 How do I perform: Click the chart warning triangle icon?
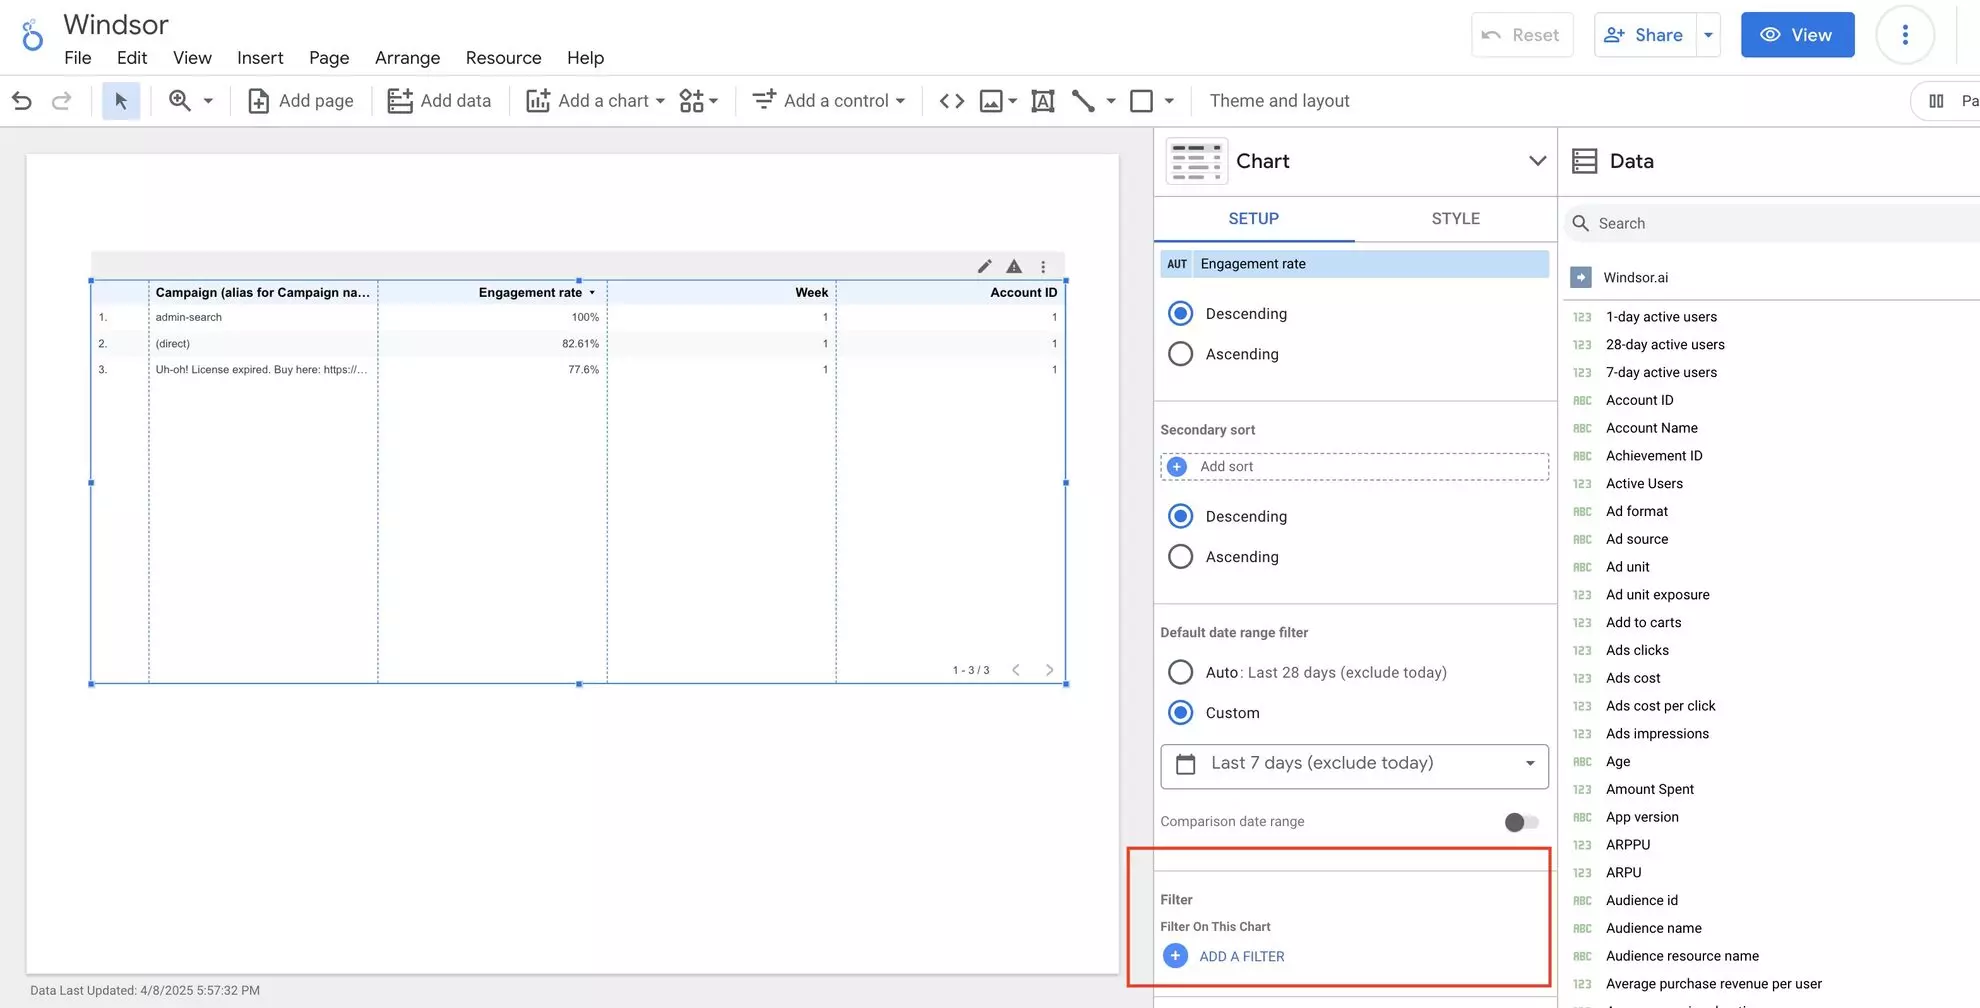[1013, 266]
